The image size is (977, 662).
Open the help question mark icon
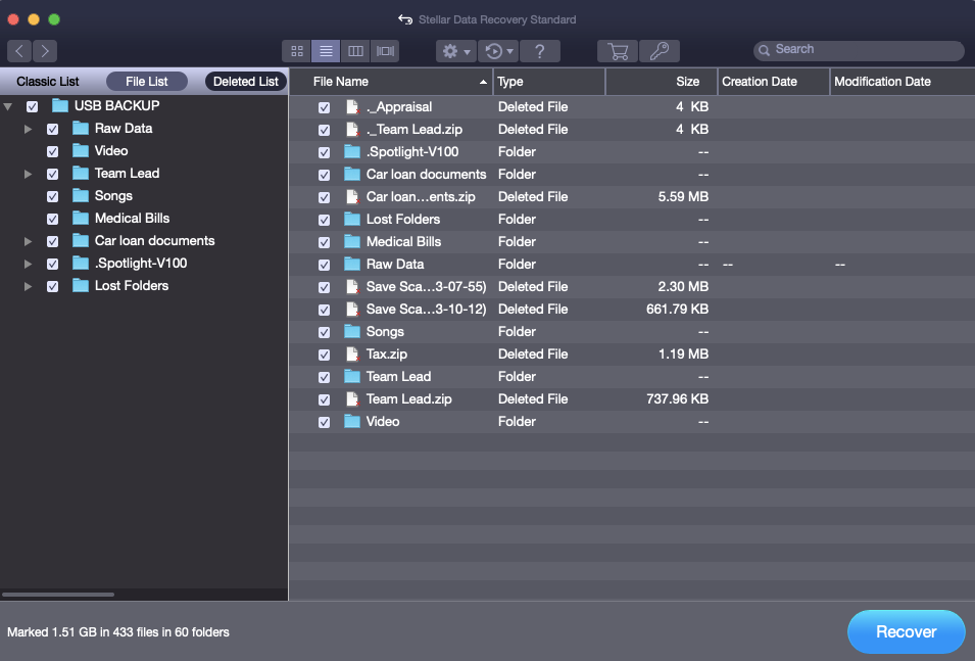pos(540,50)
